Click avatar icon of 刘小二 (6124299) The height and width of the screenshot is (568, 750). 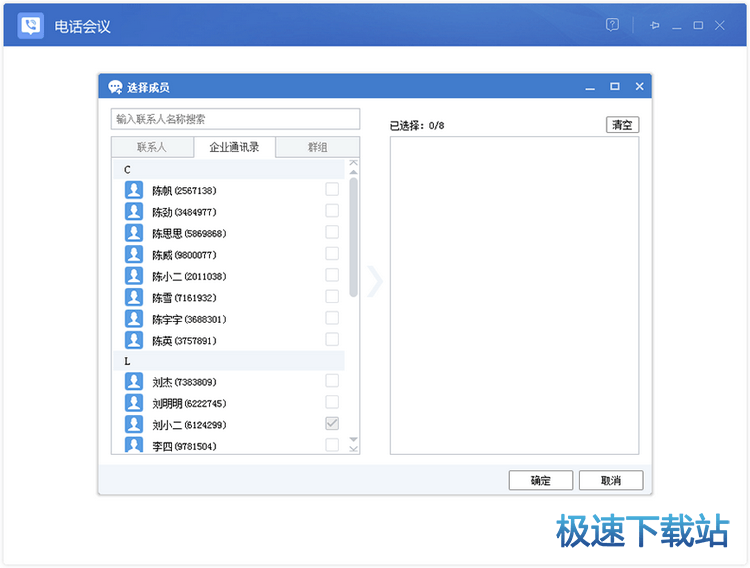pyautogui.click(x=134, y=424)
